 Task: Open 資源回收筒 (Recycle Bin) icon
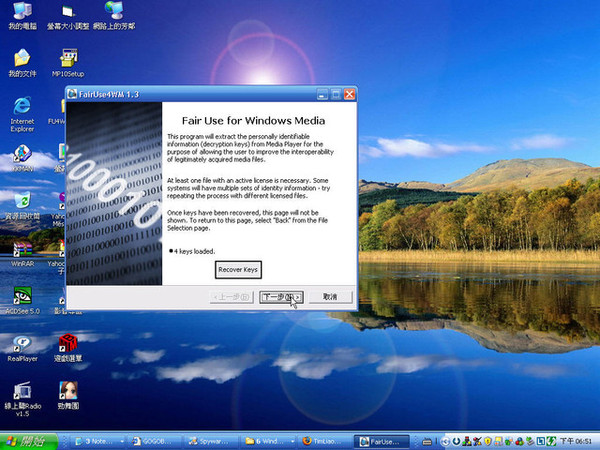22,206
